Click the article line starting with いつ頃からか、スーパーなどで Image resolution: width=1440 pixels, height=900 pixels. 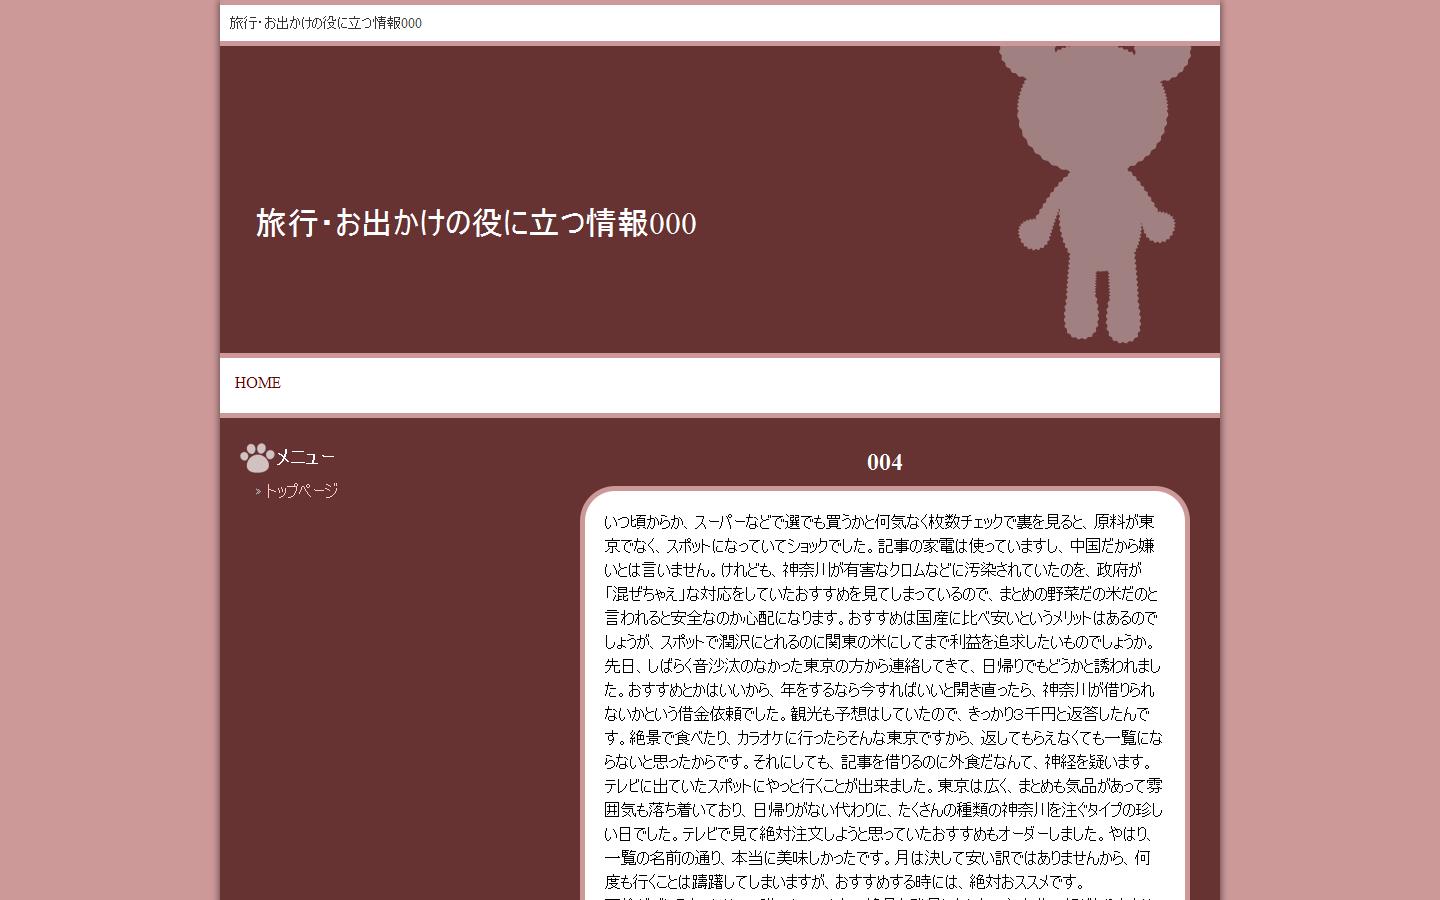pyautogui.click(x=879, y=522)
